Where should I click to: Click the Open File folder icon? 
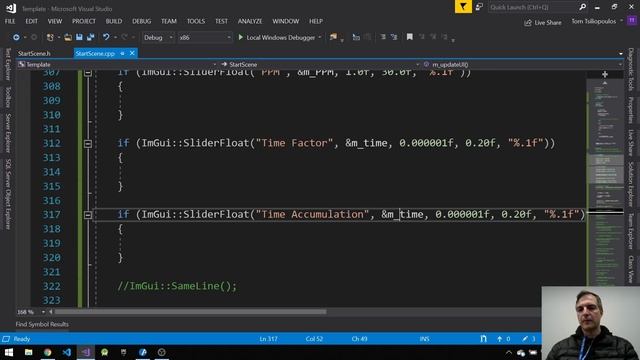pos(68,38)
